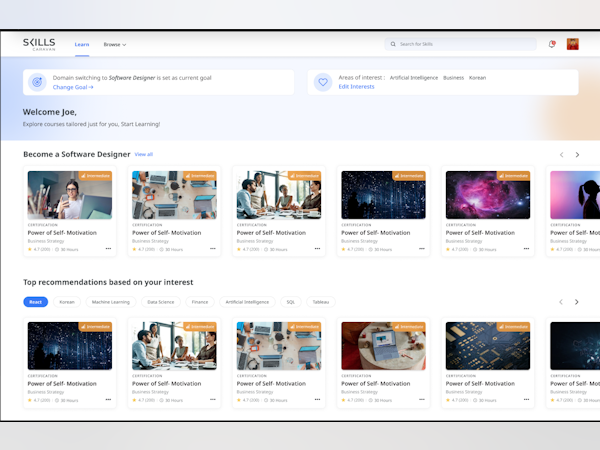Click Power of Self-Motivation title under nebula image
The width and height of the screenshot is (600, 450).
click(x=480, y=233)
